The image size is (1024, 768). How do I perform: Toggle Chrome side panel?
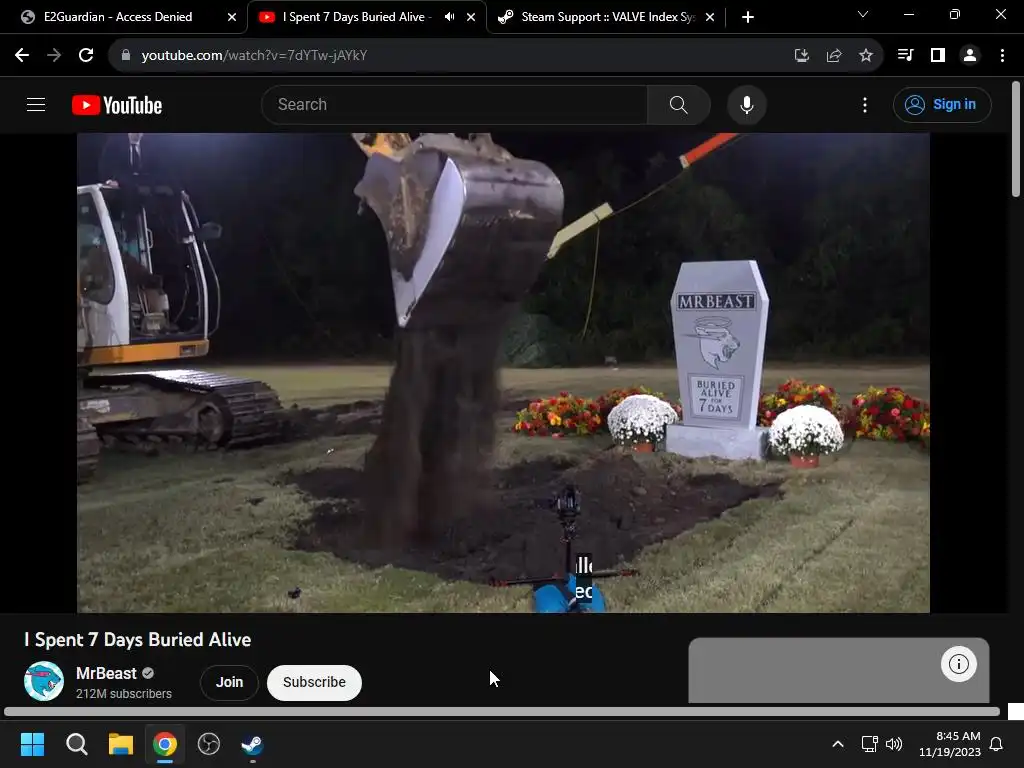tap(938, 56)
